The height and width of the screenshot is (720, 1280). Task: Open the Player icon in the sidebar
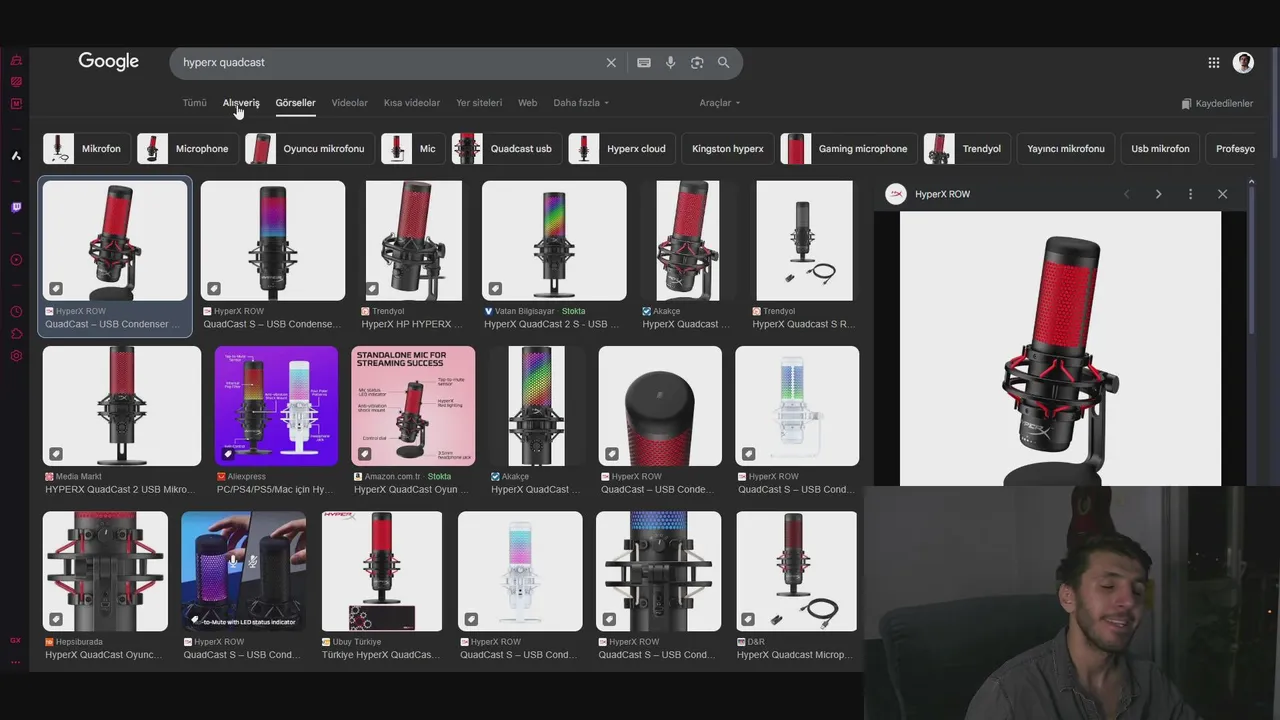(x=16, y=260)
